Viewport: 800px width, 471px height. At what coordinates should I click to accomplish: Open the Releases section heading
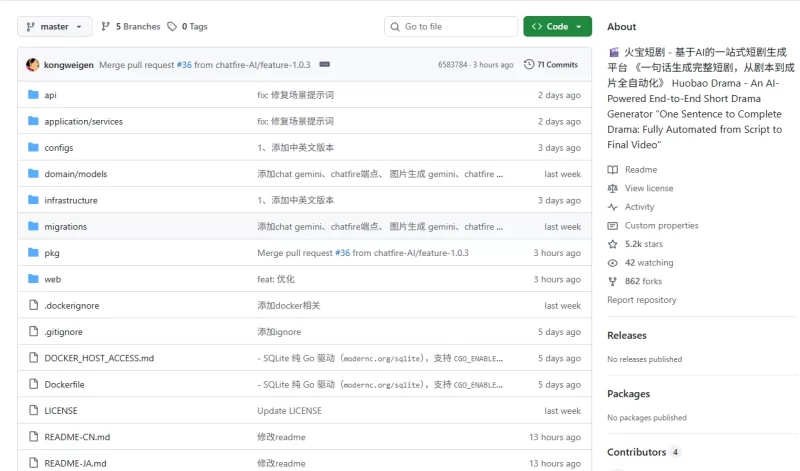627,335
